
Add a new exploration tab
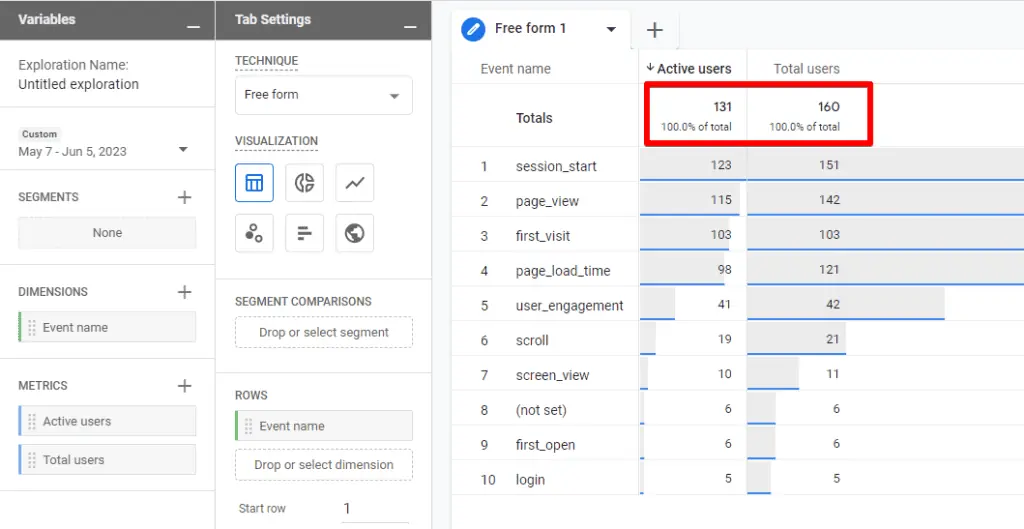pyautogui.click(x=654, y=29)
